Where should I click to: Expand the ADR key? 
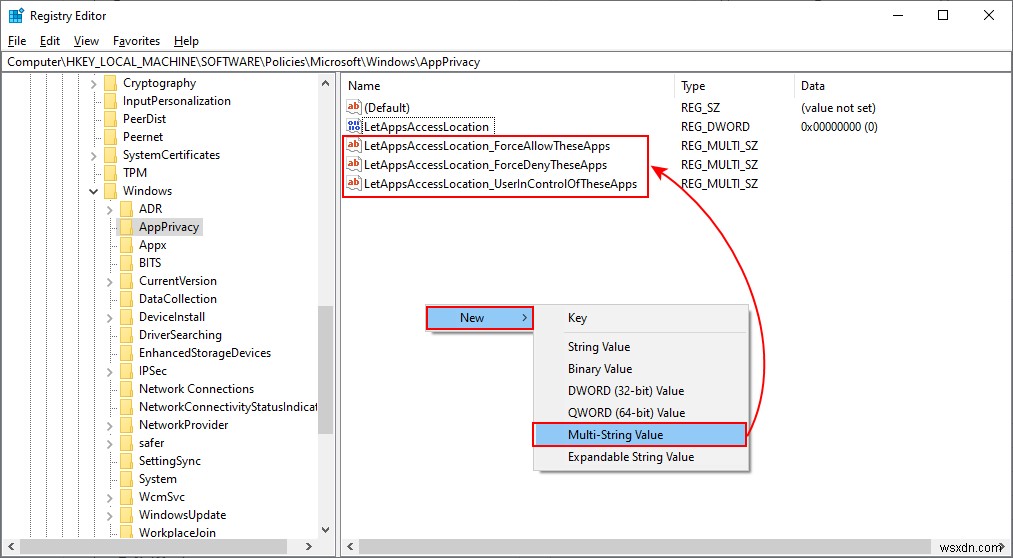coord(110,209)
